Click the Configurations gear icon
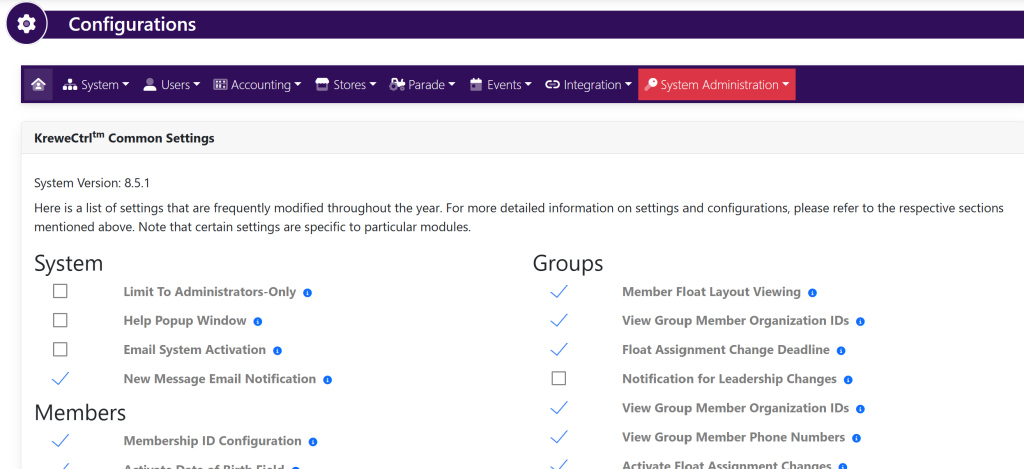 point(27,24)
